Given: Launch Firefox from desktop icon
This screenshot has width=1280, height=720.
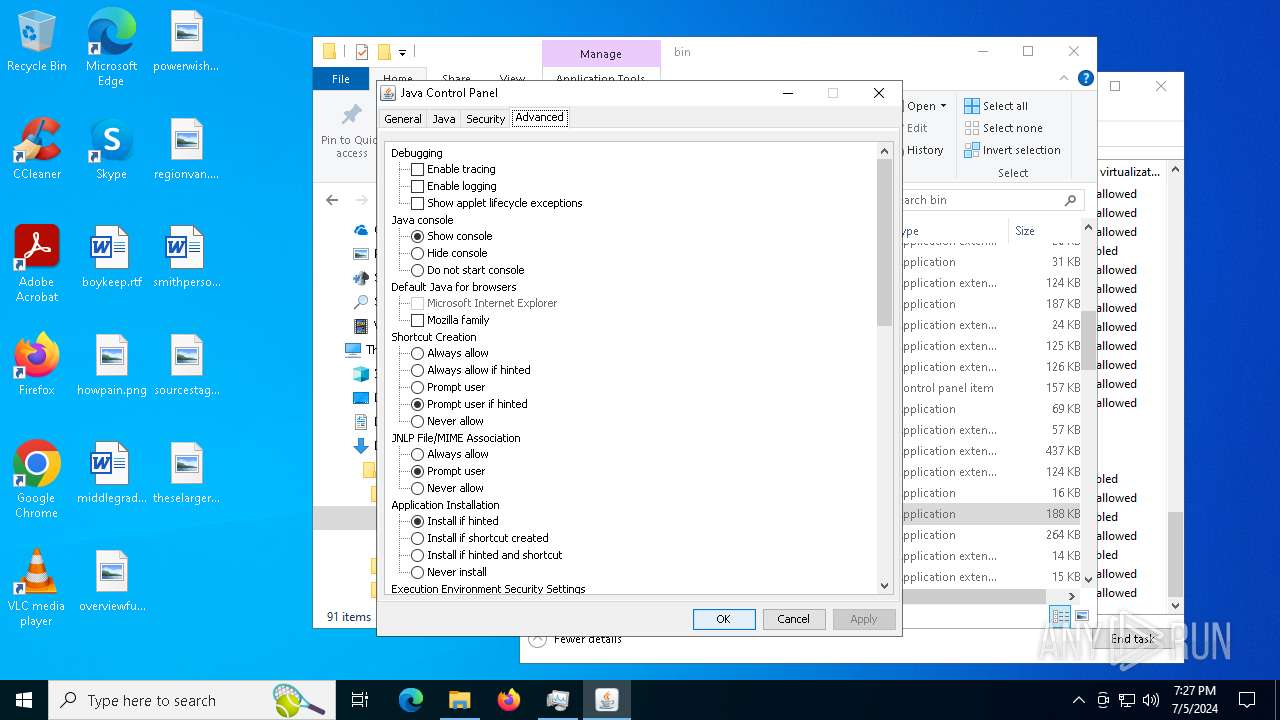Looking at the screenshot, I should tap(37, 365).
